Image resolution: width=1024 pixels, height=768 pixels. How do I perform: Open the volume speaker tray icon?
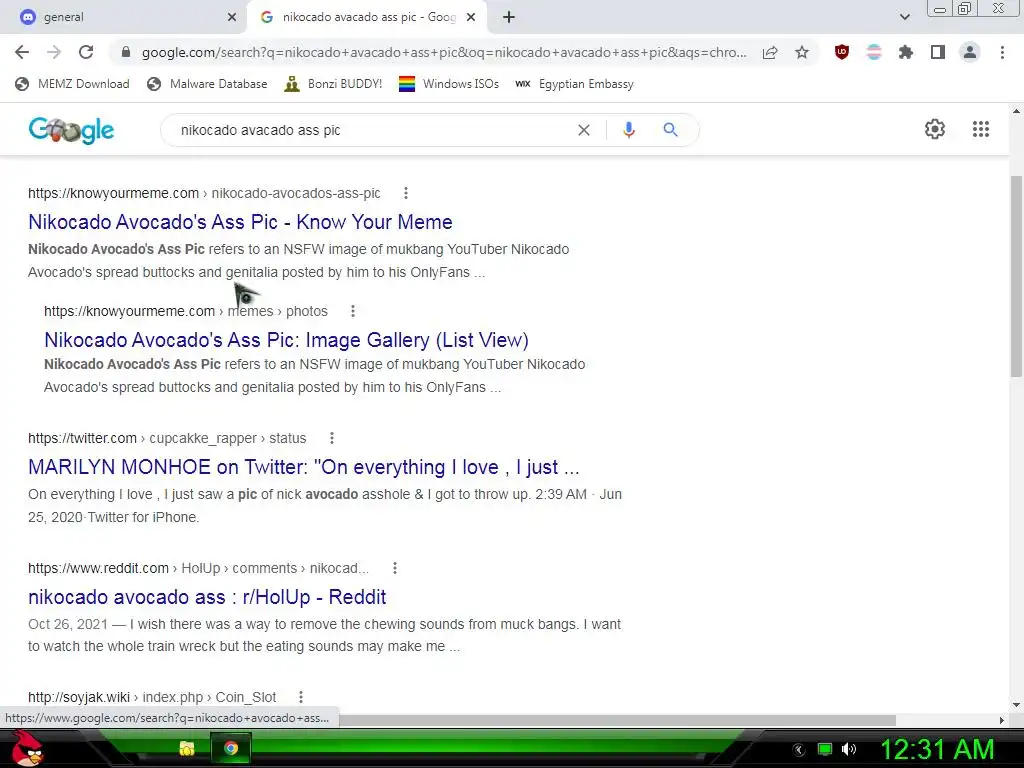[x=849, y=749]
